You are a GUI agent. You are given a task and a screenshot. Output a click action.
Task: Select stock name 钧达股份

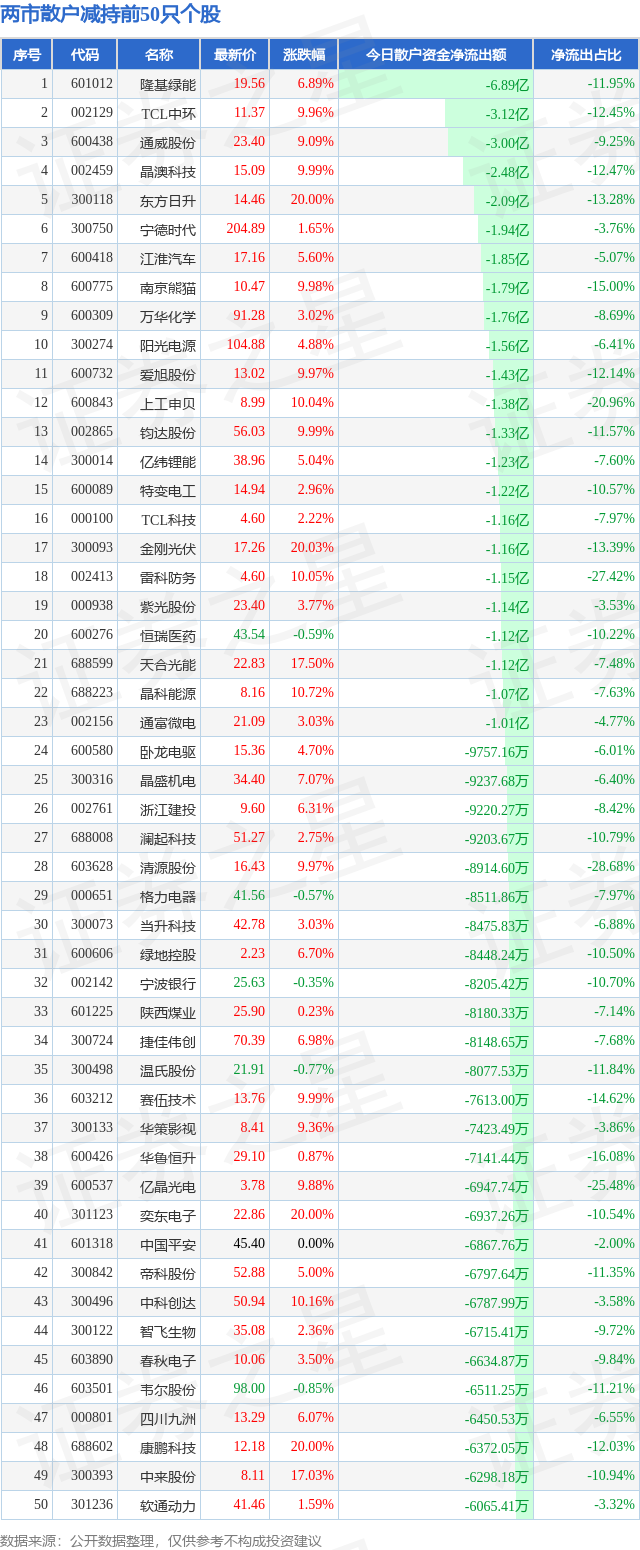(168, 433)
